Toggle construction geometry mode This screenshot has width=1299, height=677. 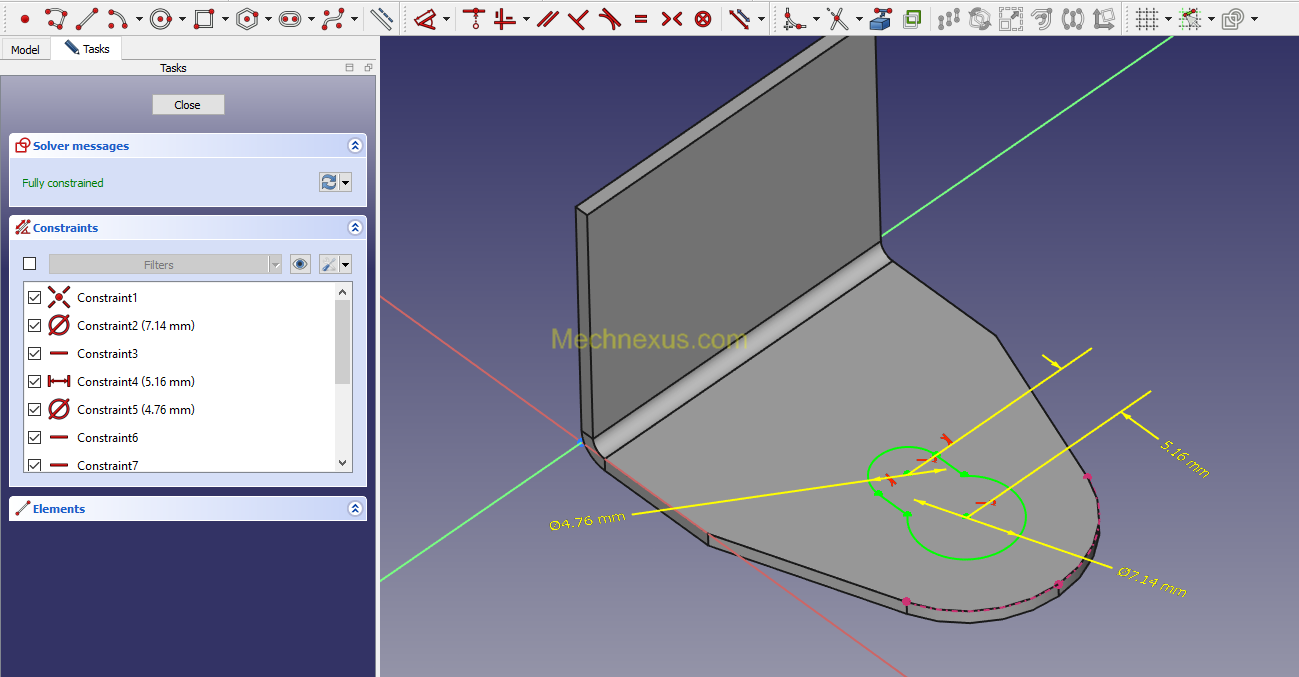coord(381,18)
